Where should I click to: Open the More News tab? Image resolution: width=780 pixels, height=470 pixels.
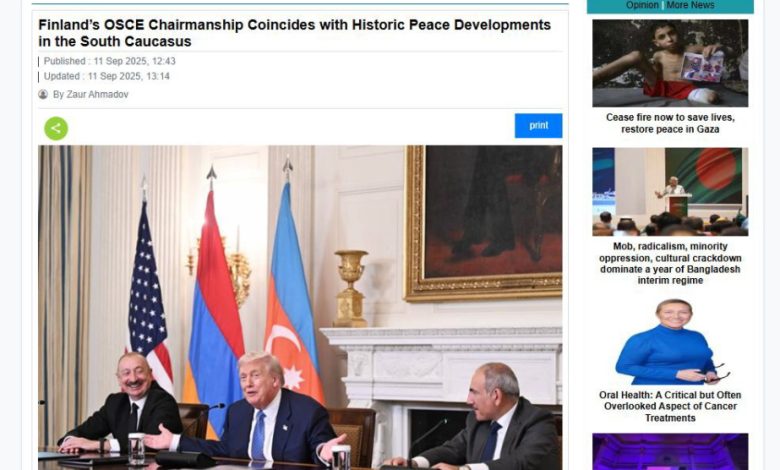[690, 5]
